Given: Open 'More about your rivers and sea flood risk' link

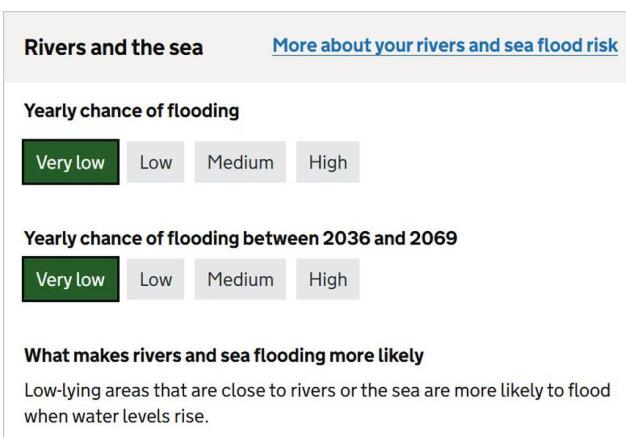Looking at the screenshot, I should point(445,47).
